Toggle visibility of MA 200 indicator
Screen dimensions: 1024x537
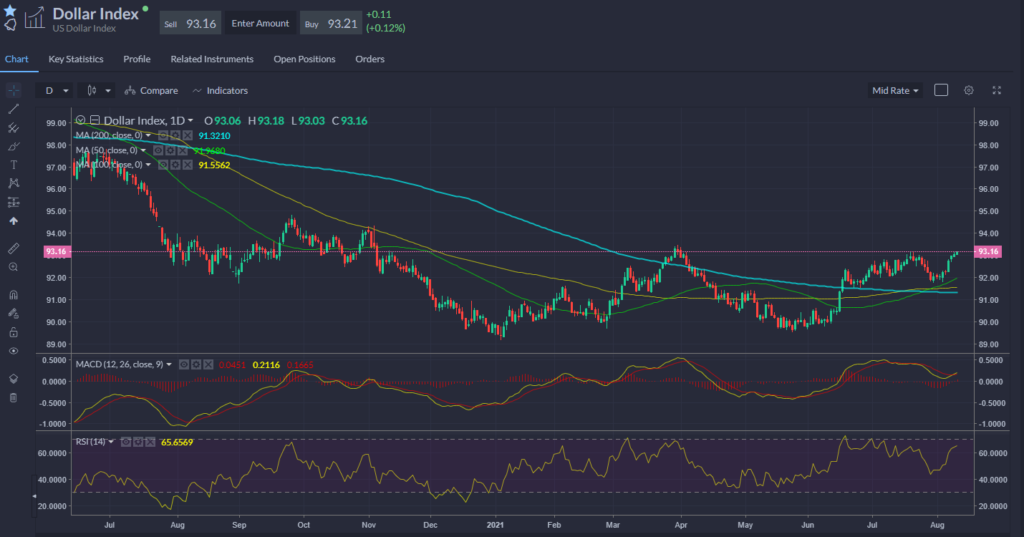163,135
